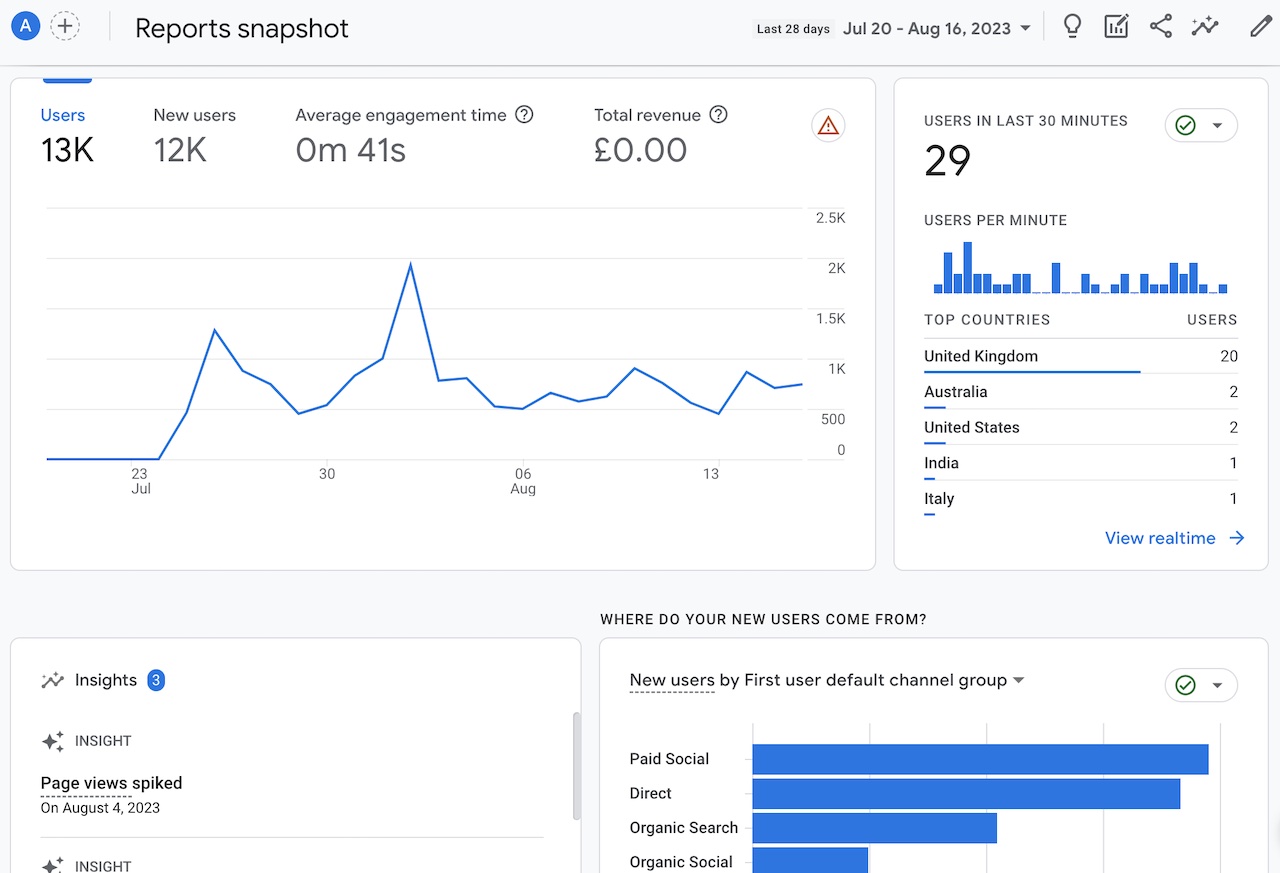
Task: Open the help icon beside Average engagement time
Action: tap(524, 115)
